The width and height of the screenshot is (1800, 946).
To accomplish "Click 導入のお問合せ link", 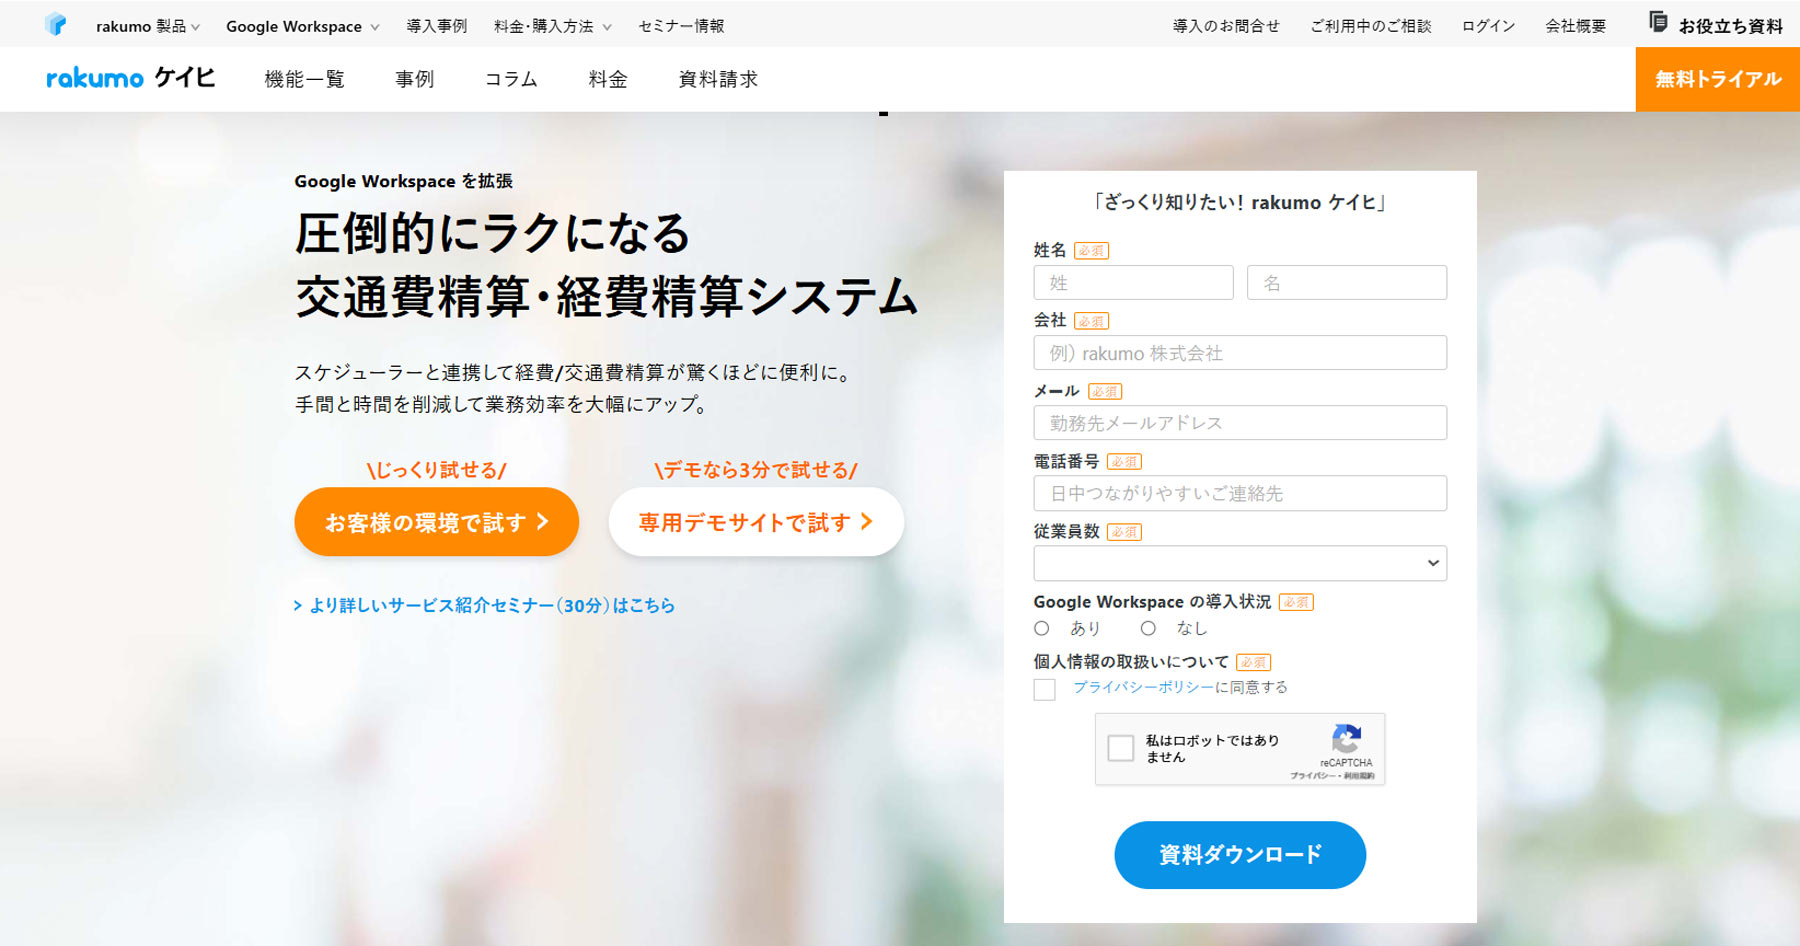I will 1226,26.
